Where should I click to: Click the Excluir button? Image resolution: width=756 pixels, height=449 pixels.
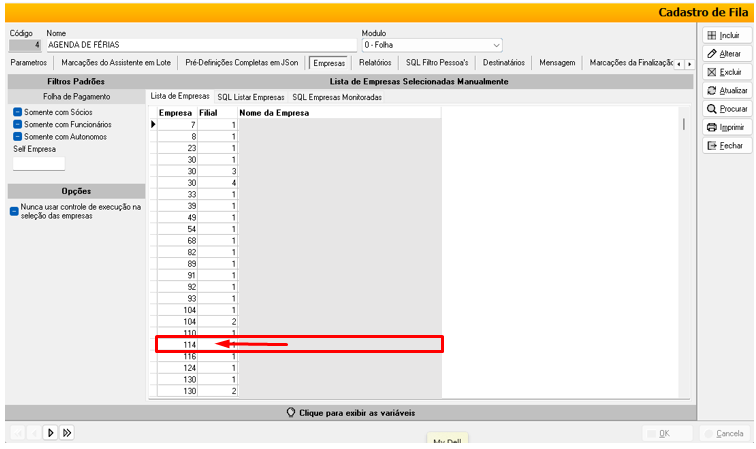click(x=726, y=72)
